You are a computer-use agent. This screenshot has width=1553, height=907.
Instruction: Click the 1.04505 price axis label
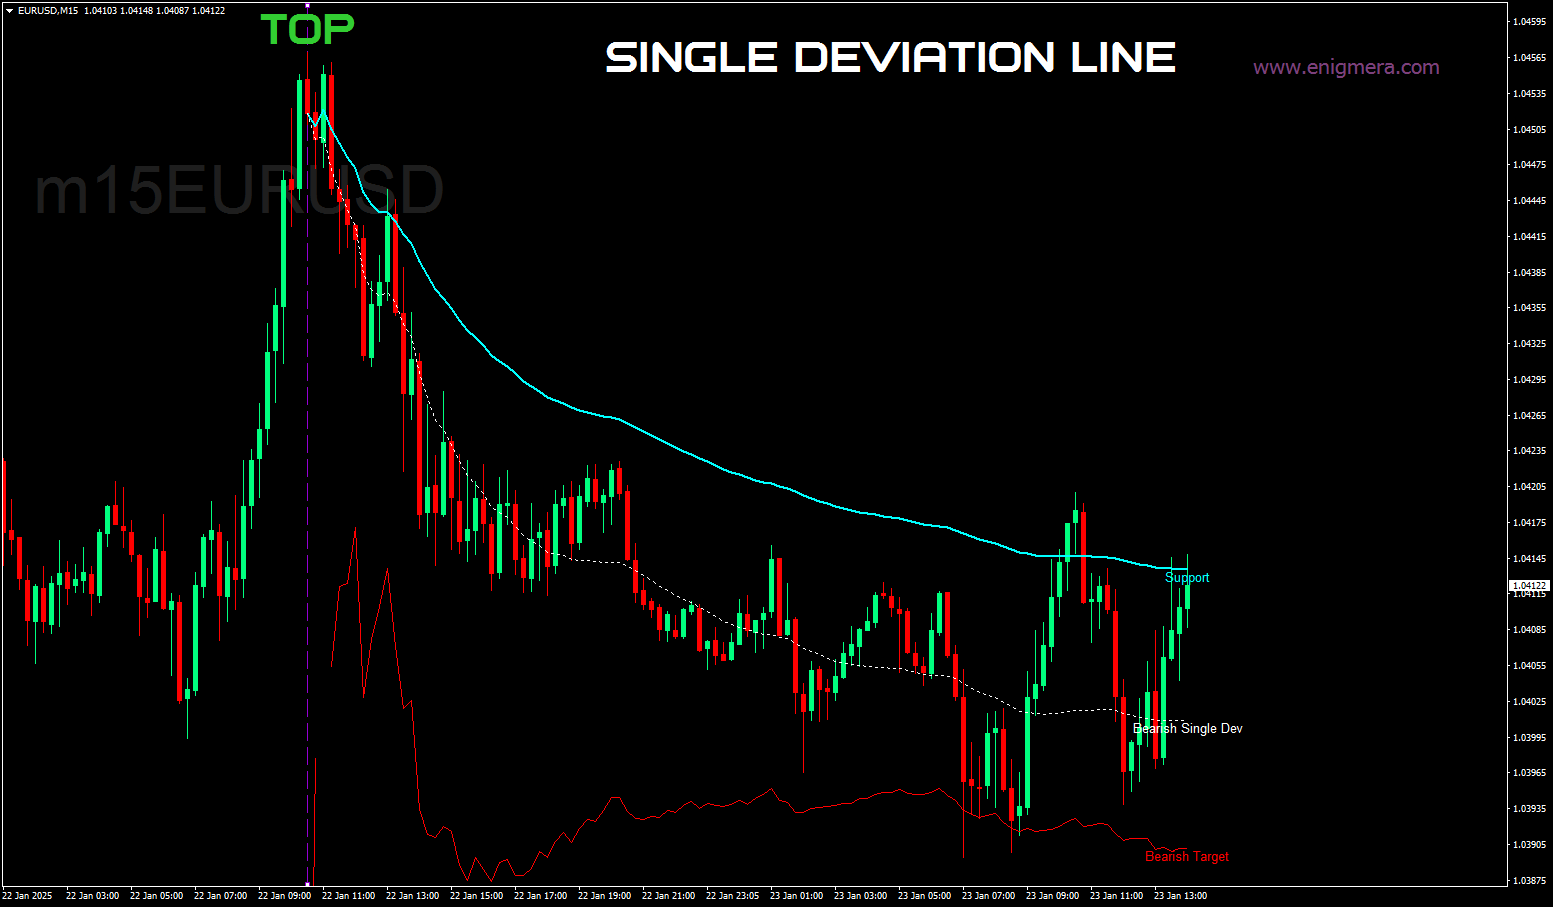point(1530,130)
